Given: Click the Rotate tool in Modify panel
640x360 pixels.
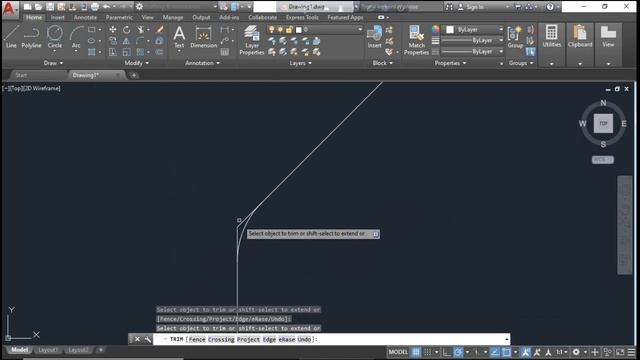Looking at the screenshot, I should click(127, 29).
